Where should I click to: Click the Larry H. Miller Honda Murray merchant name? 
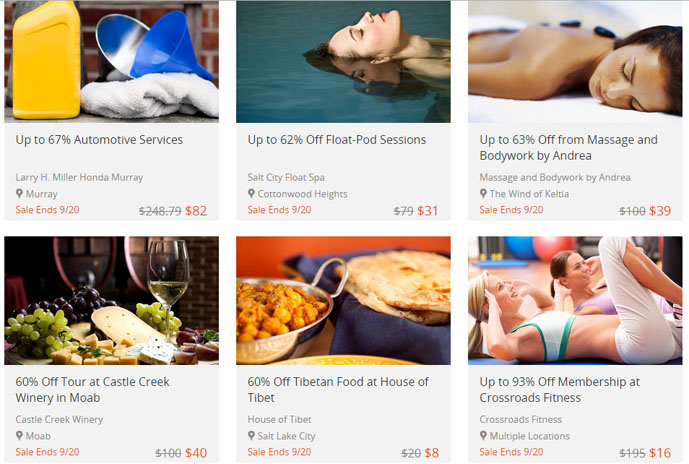(80, 178)
